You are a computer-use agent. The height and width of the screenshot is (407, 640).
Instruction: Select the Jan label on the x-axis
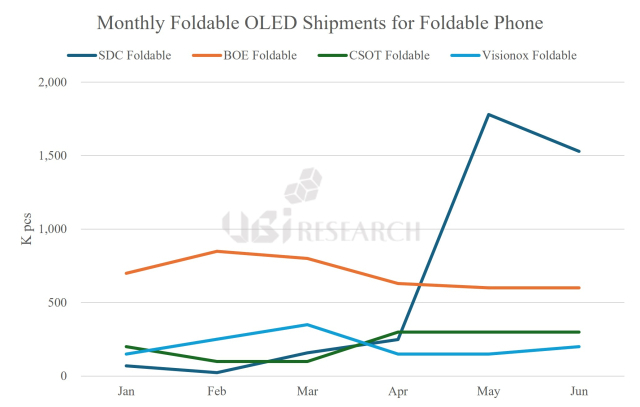point(125,393)
